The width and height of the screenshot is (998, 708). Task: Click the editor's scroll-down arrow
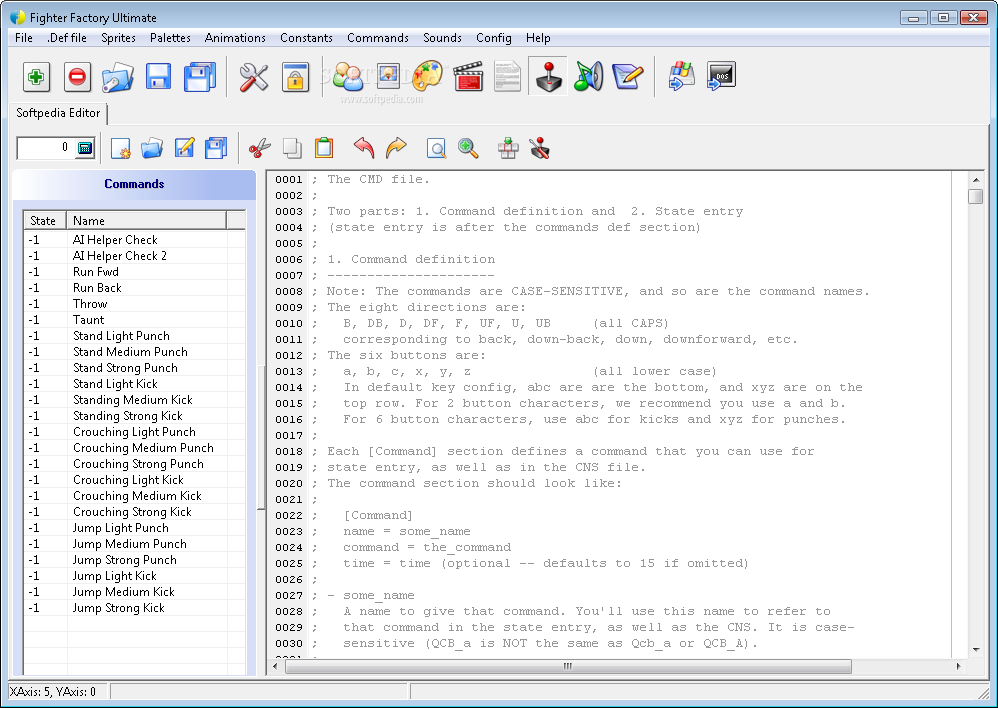tap(976, 650)
